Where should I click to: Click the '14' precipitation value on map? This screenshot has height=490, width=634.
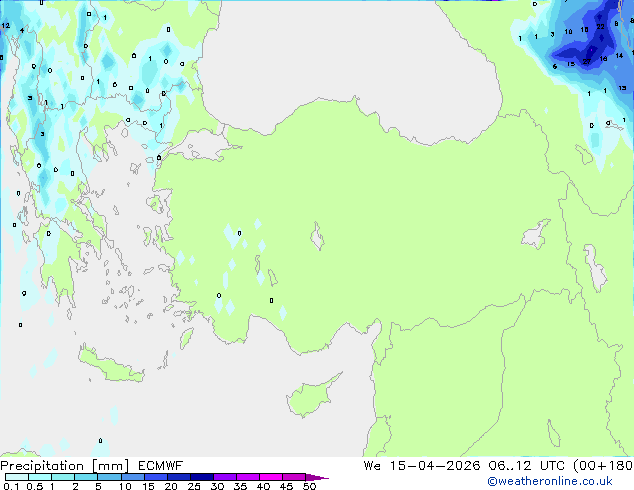pos(619,56)
